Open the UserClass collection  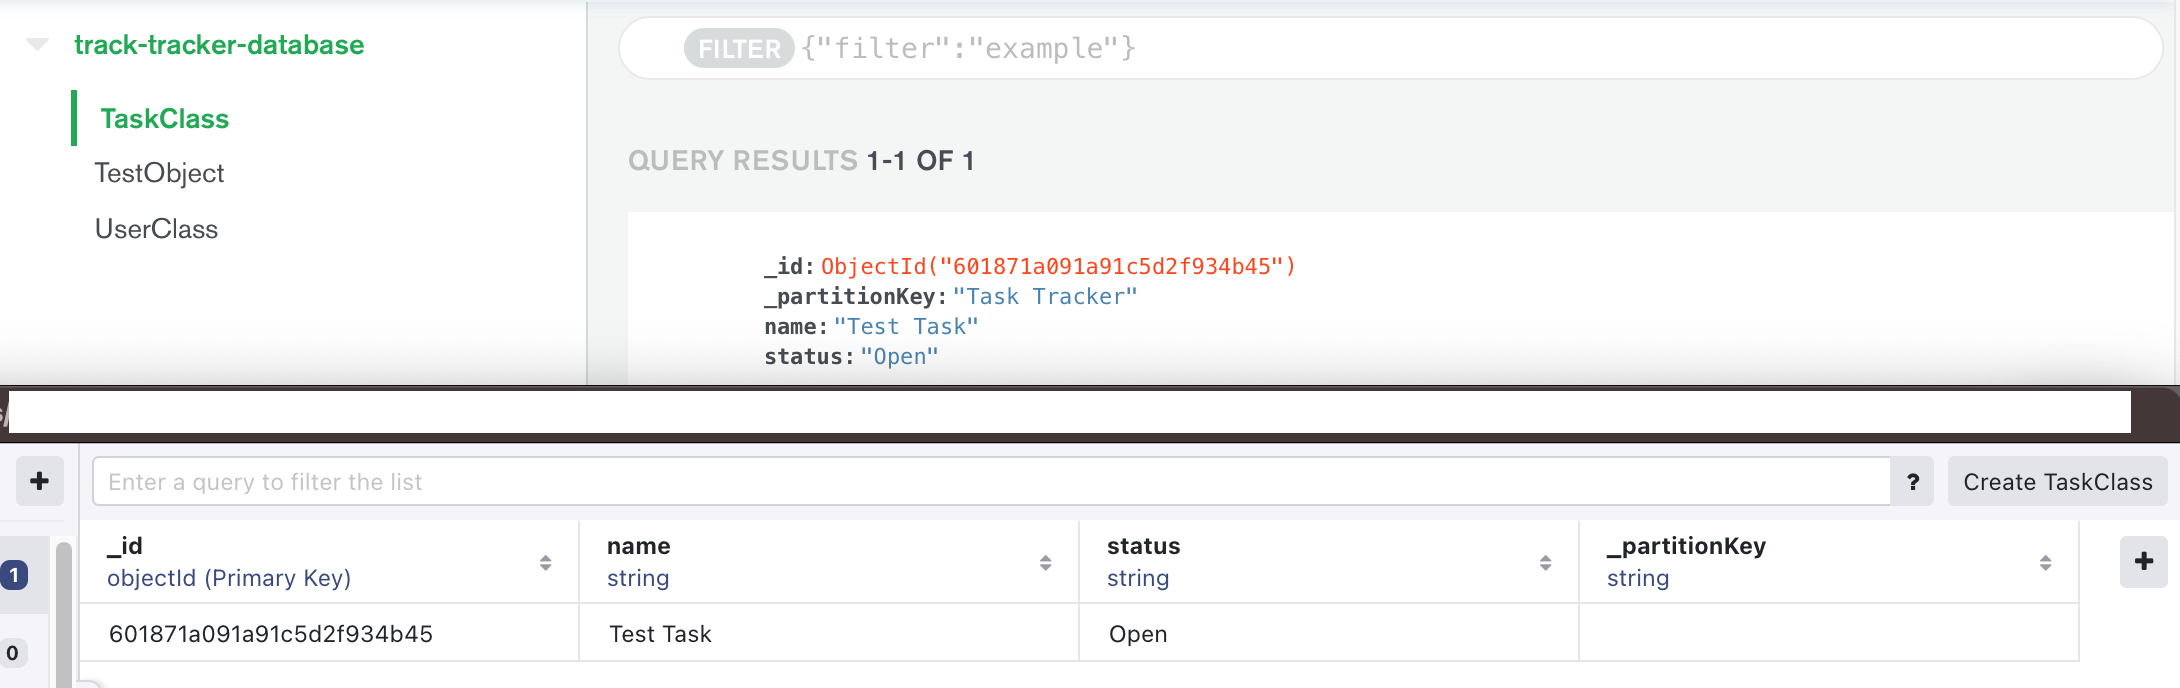click(156, 228)
